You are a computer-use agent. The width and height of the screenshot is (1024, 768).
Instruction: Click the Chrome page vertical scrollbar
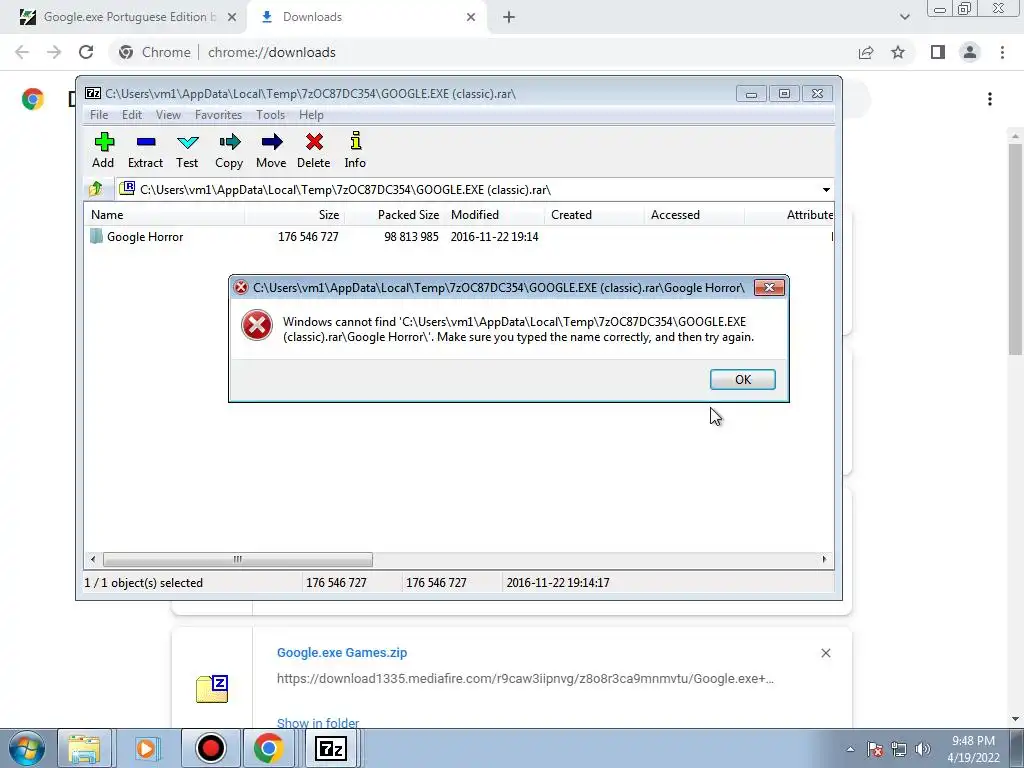pos(1015,249)
